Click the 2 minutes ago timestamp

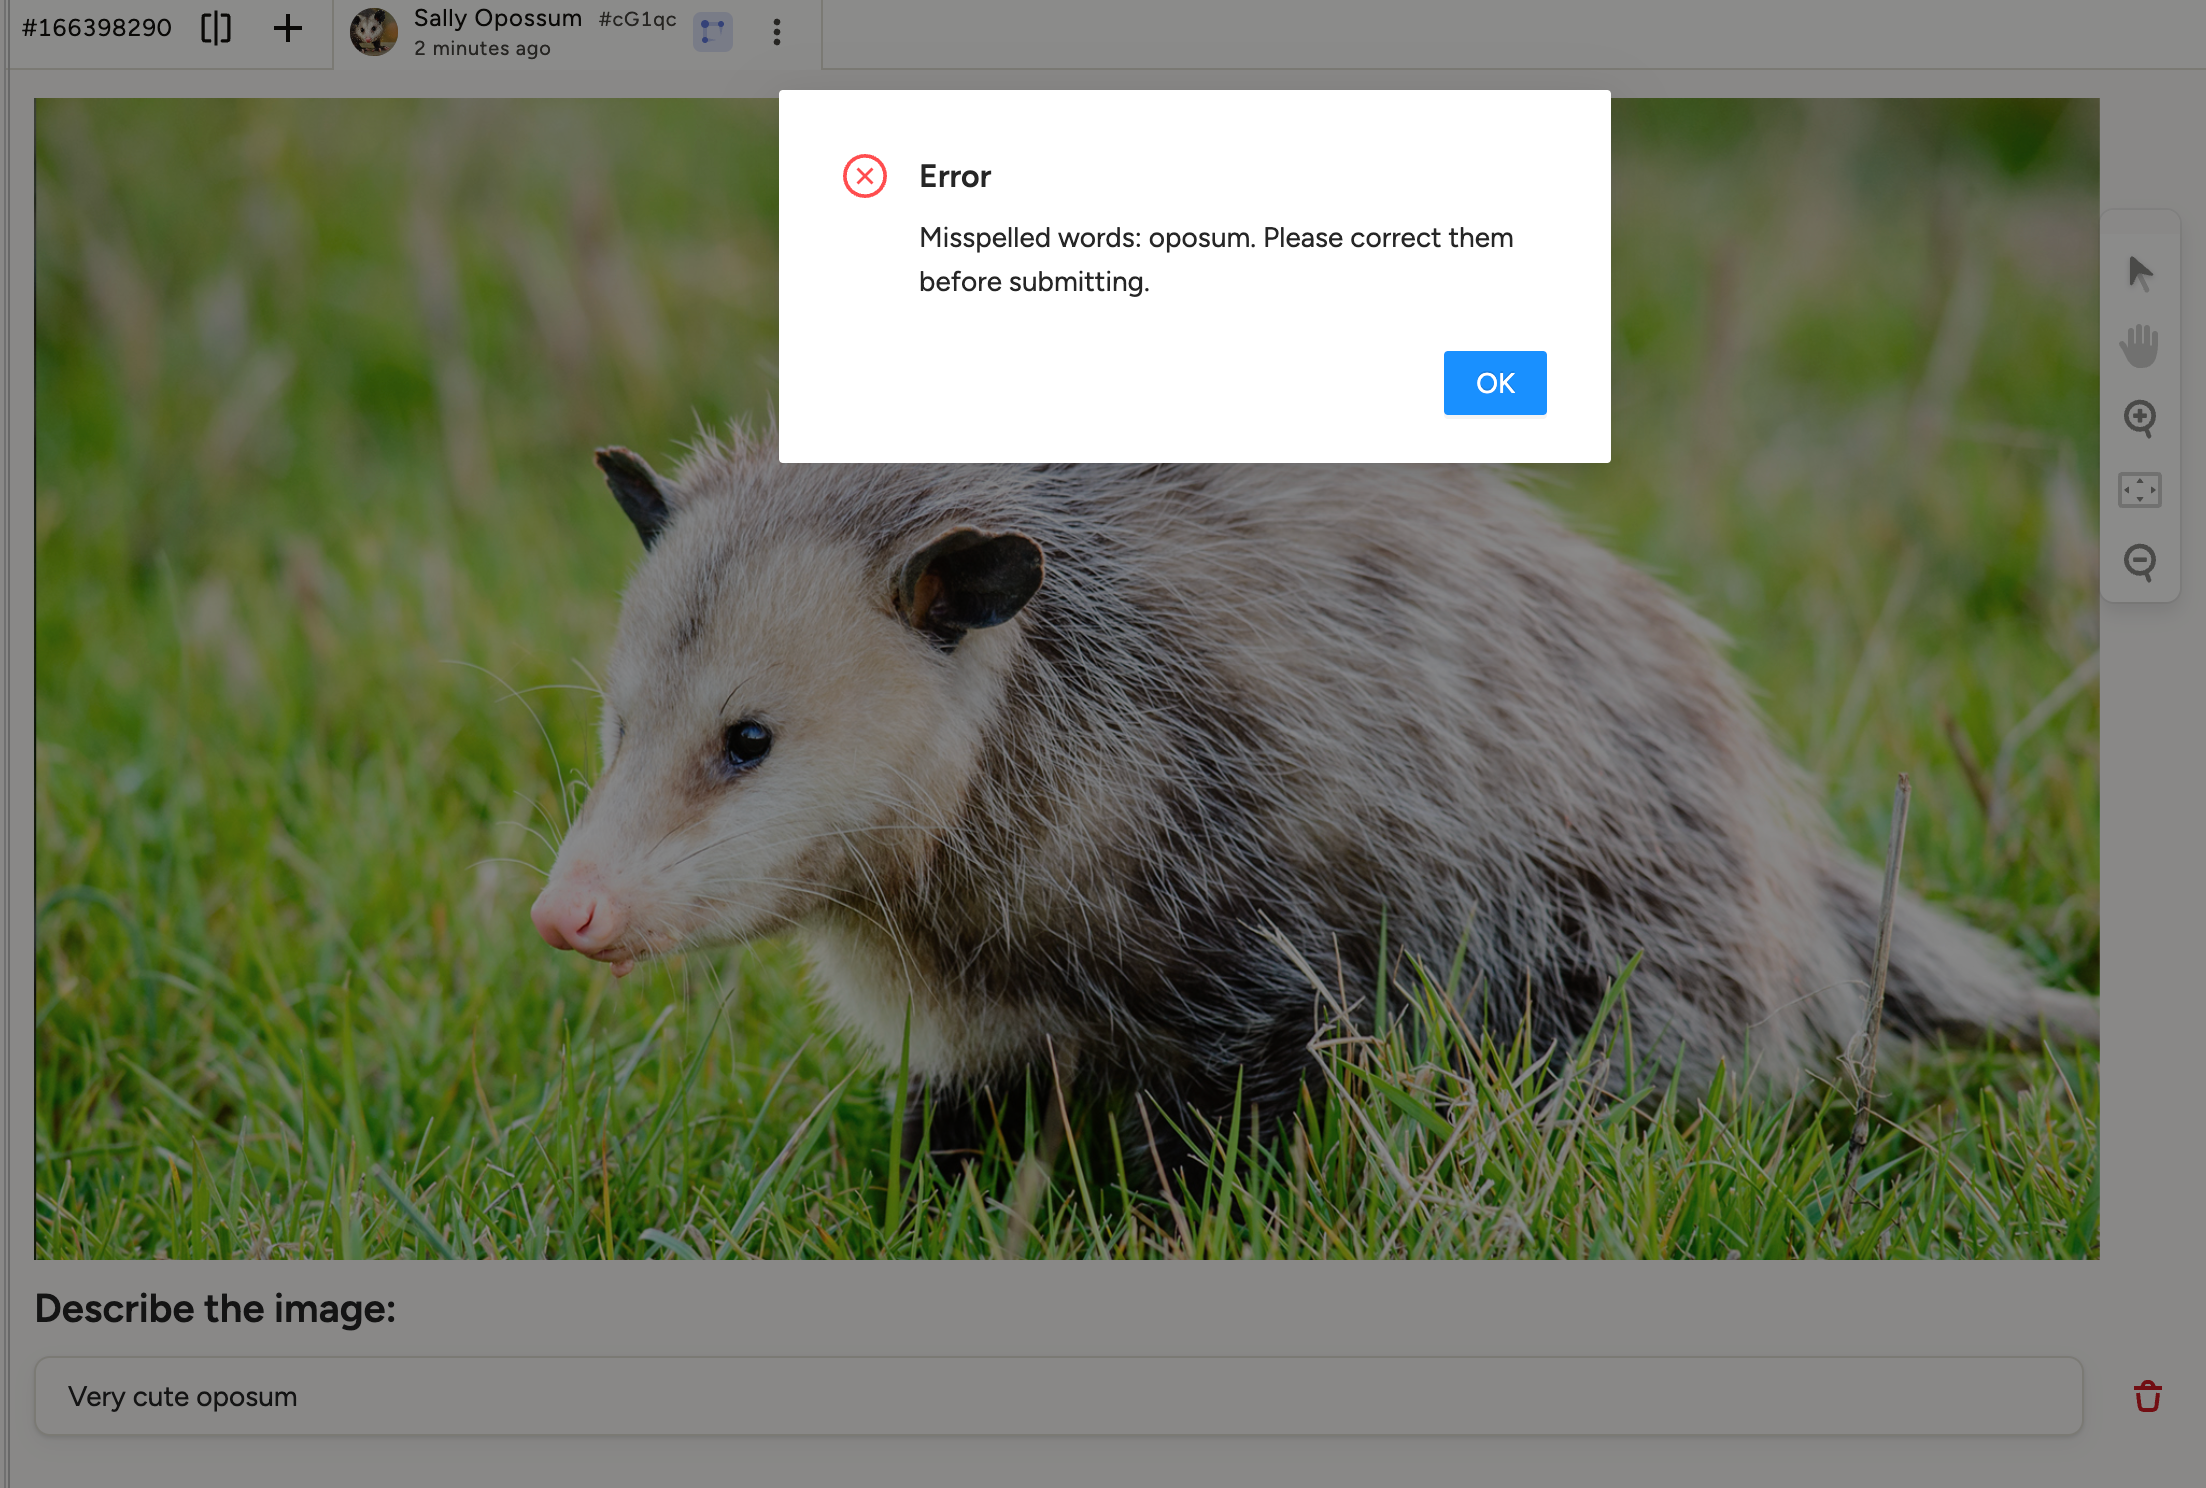[x=482, y=48]
